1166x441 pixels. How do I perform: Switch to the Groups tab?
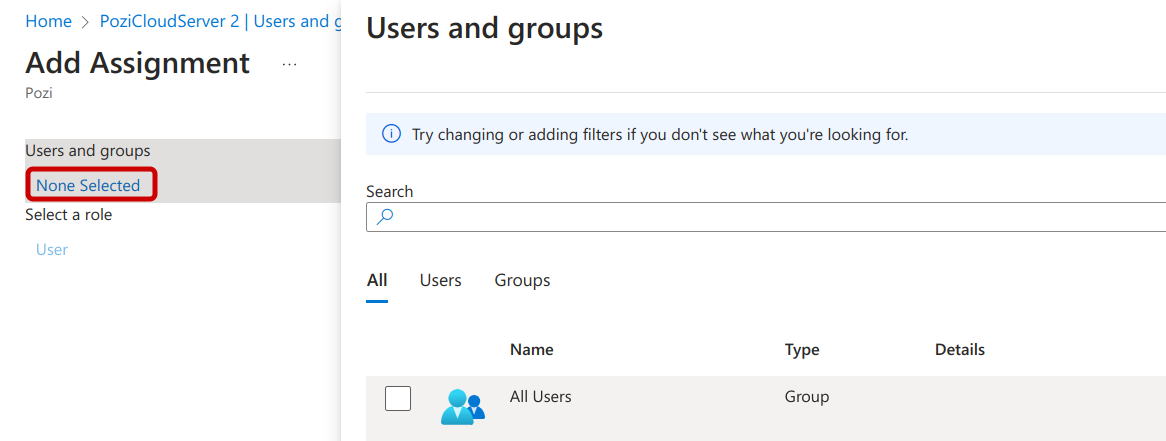(522, 280)
